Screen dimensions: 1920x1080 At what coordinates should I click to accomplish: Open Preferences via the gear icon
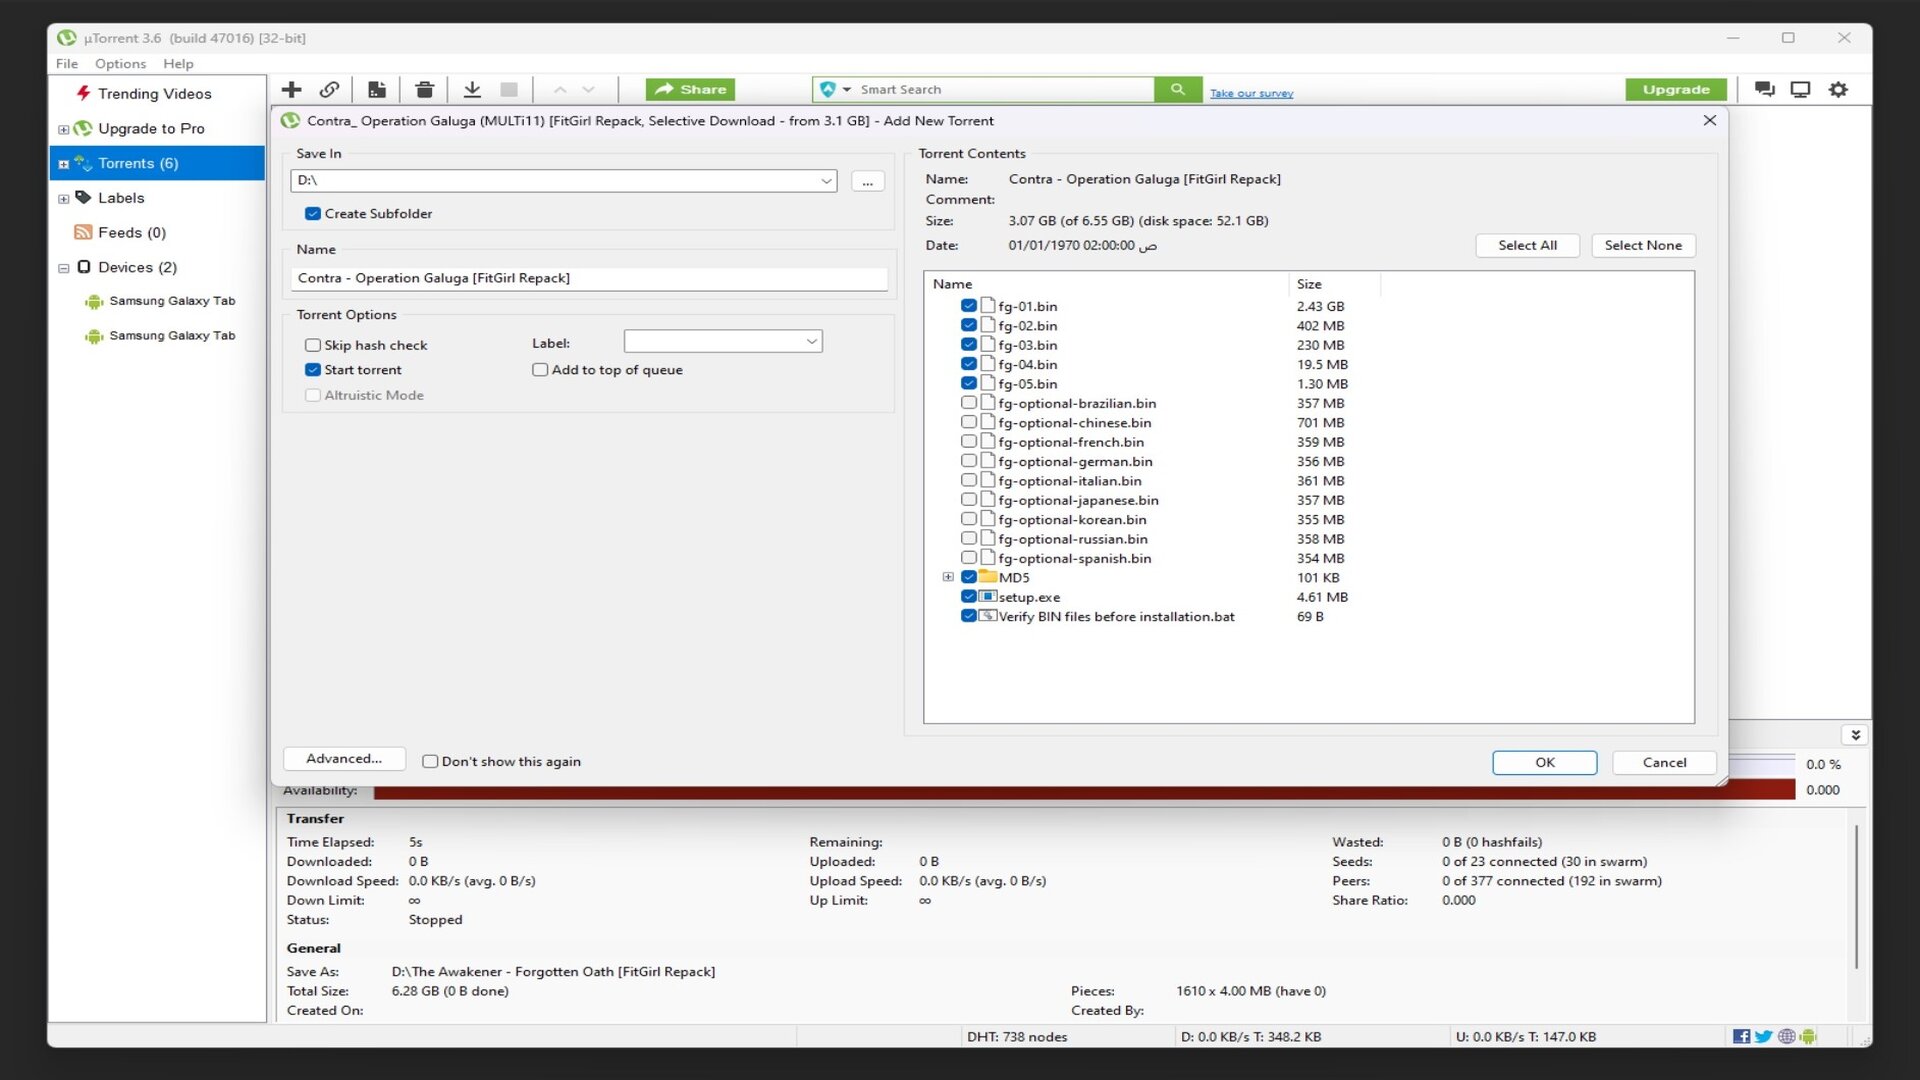point(1838,89)
